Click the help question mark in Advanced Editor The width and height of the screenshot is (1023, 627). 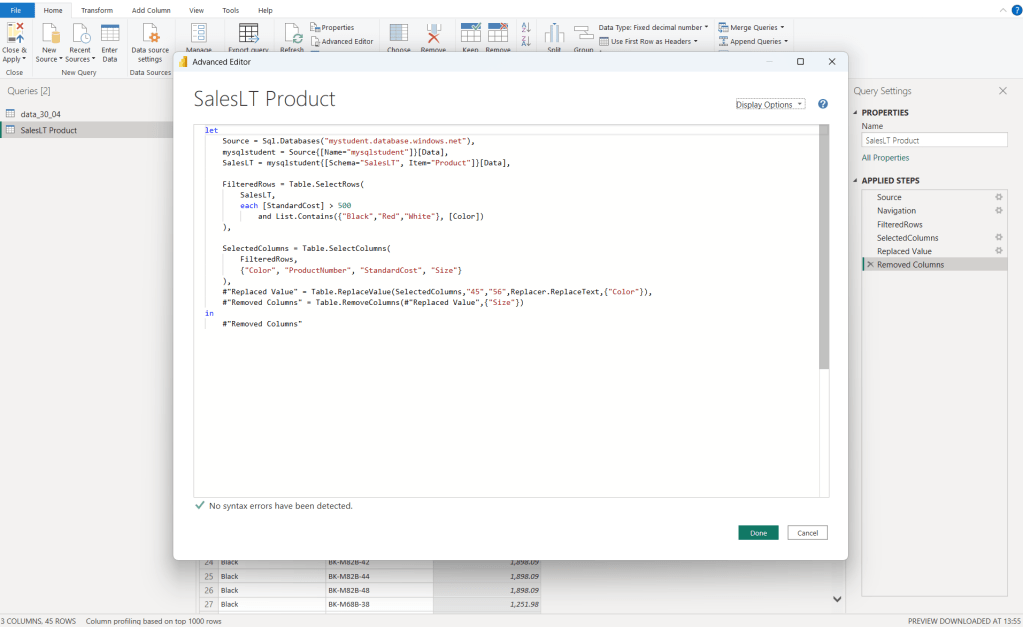pyautogui.click(x=823, y=104)
